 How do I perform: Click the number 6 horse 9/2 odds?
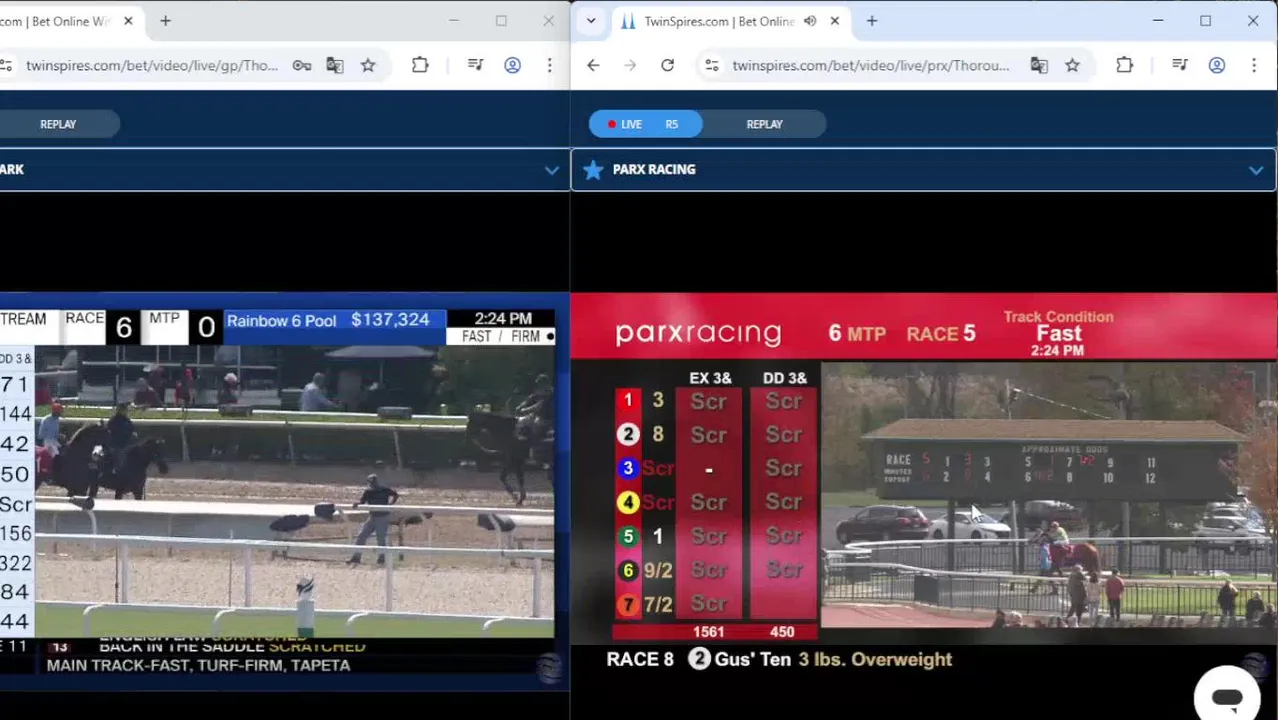coord(657,570)
